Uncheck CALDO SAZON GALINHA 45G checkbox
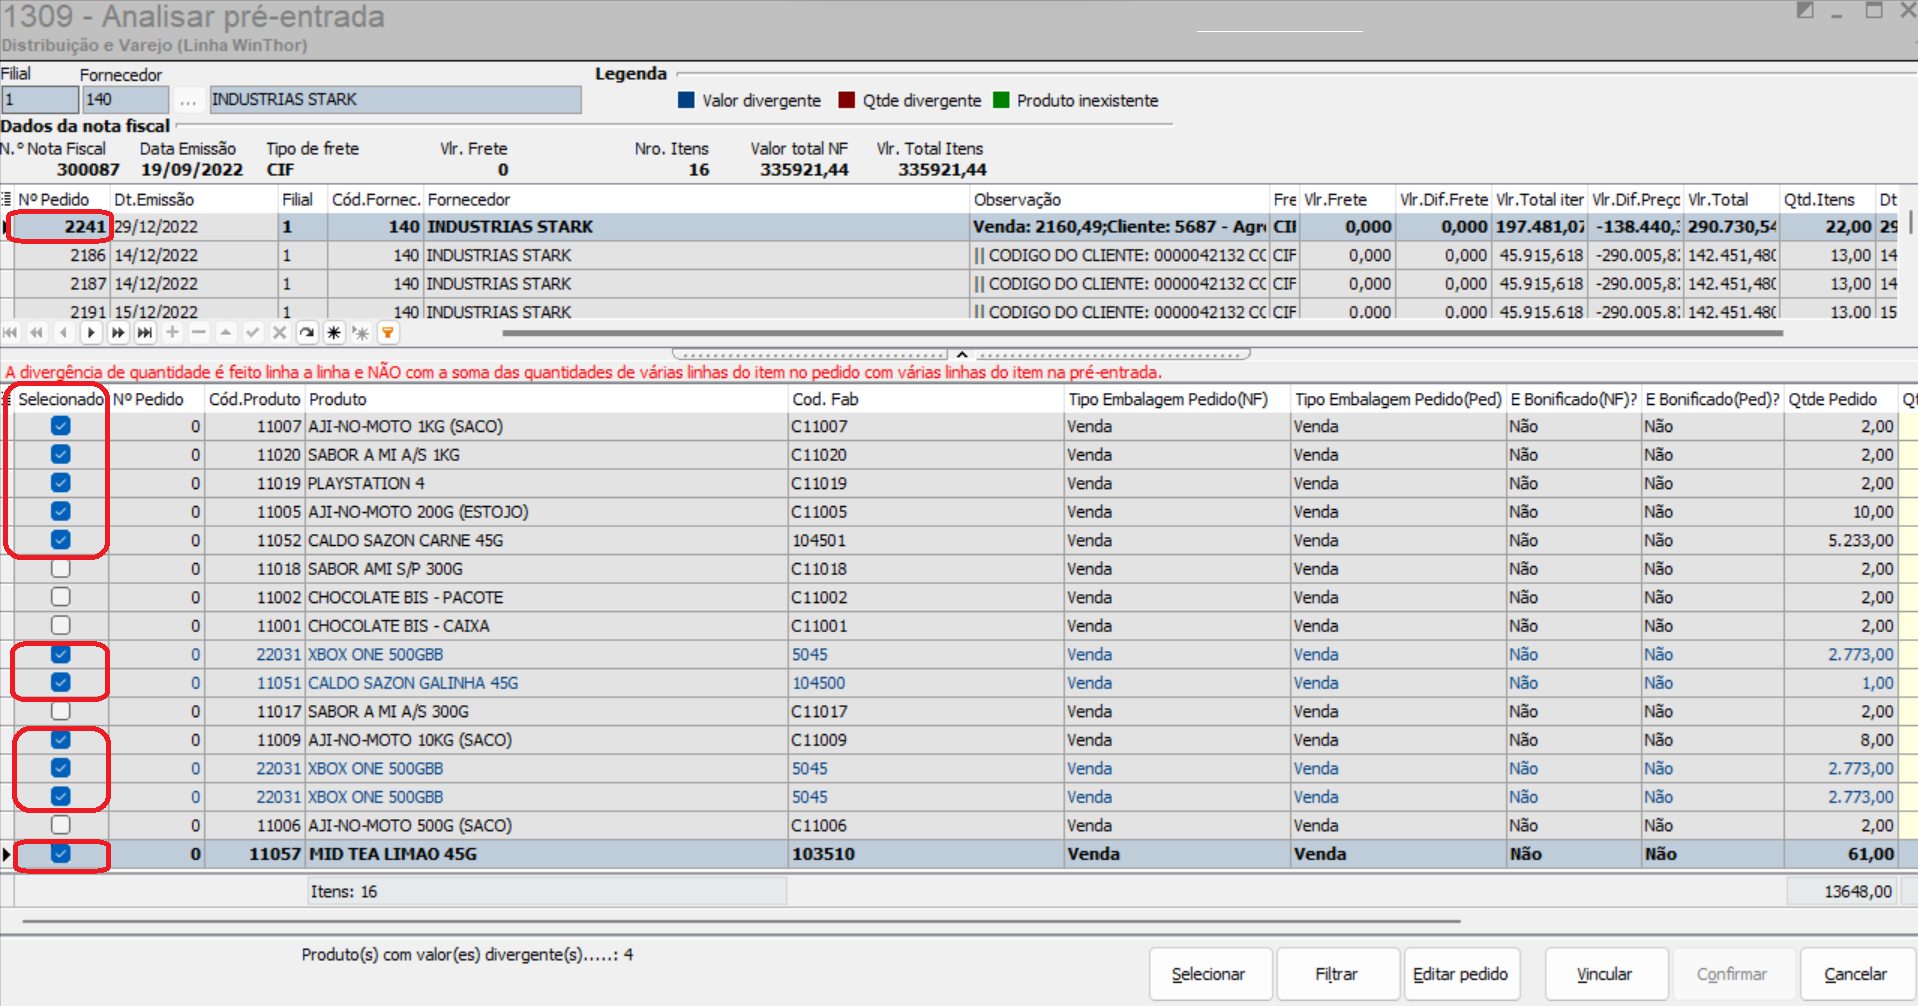1918x1006 pixels. click(61, 682)
